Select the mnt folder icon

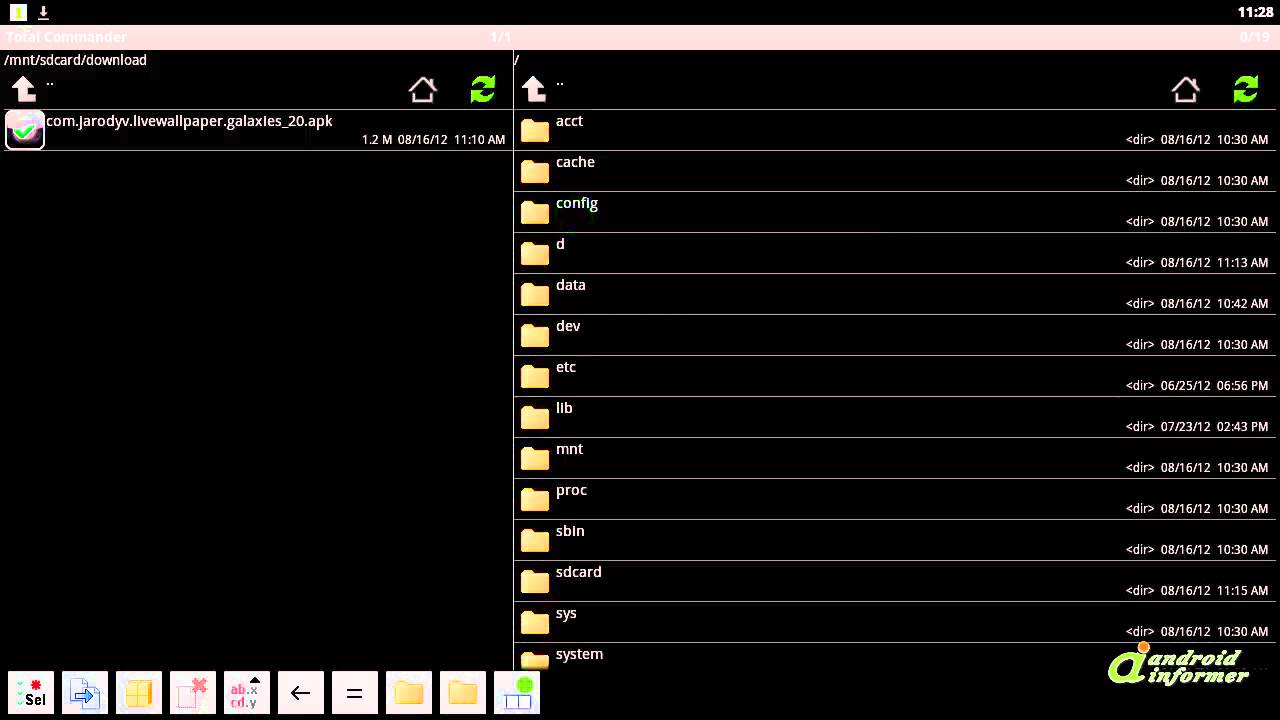[x=535, y=459]
